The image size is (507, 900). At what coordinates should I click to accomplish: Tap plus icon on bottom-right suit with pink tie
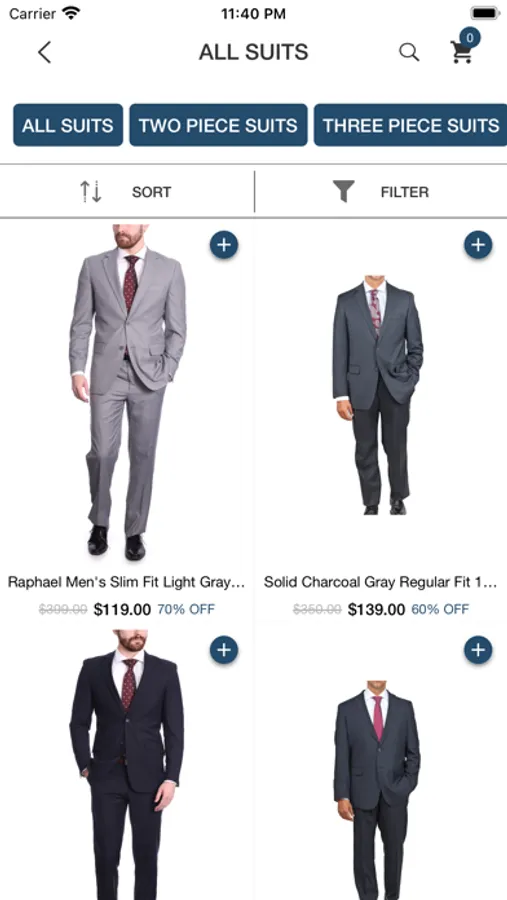click(478, 650)
